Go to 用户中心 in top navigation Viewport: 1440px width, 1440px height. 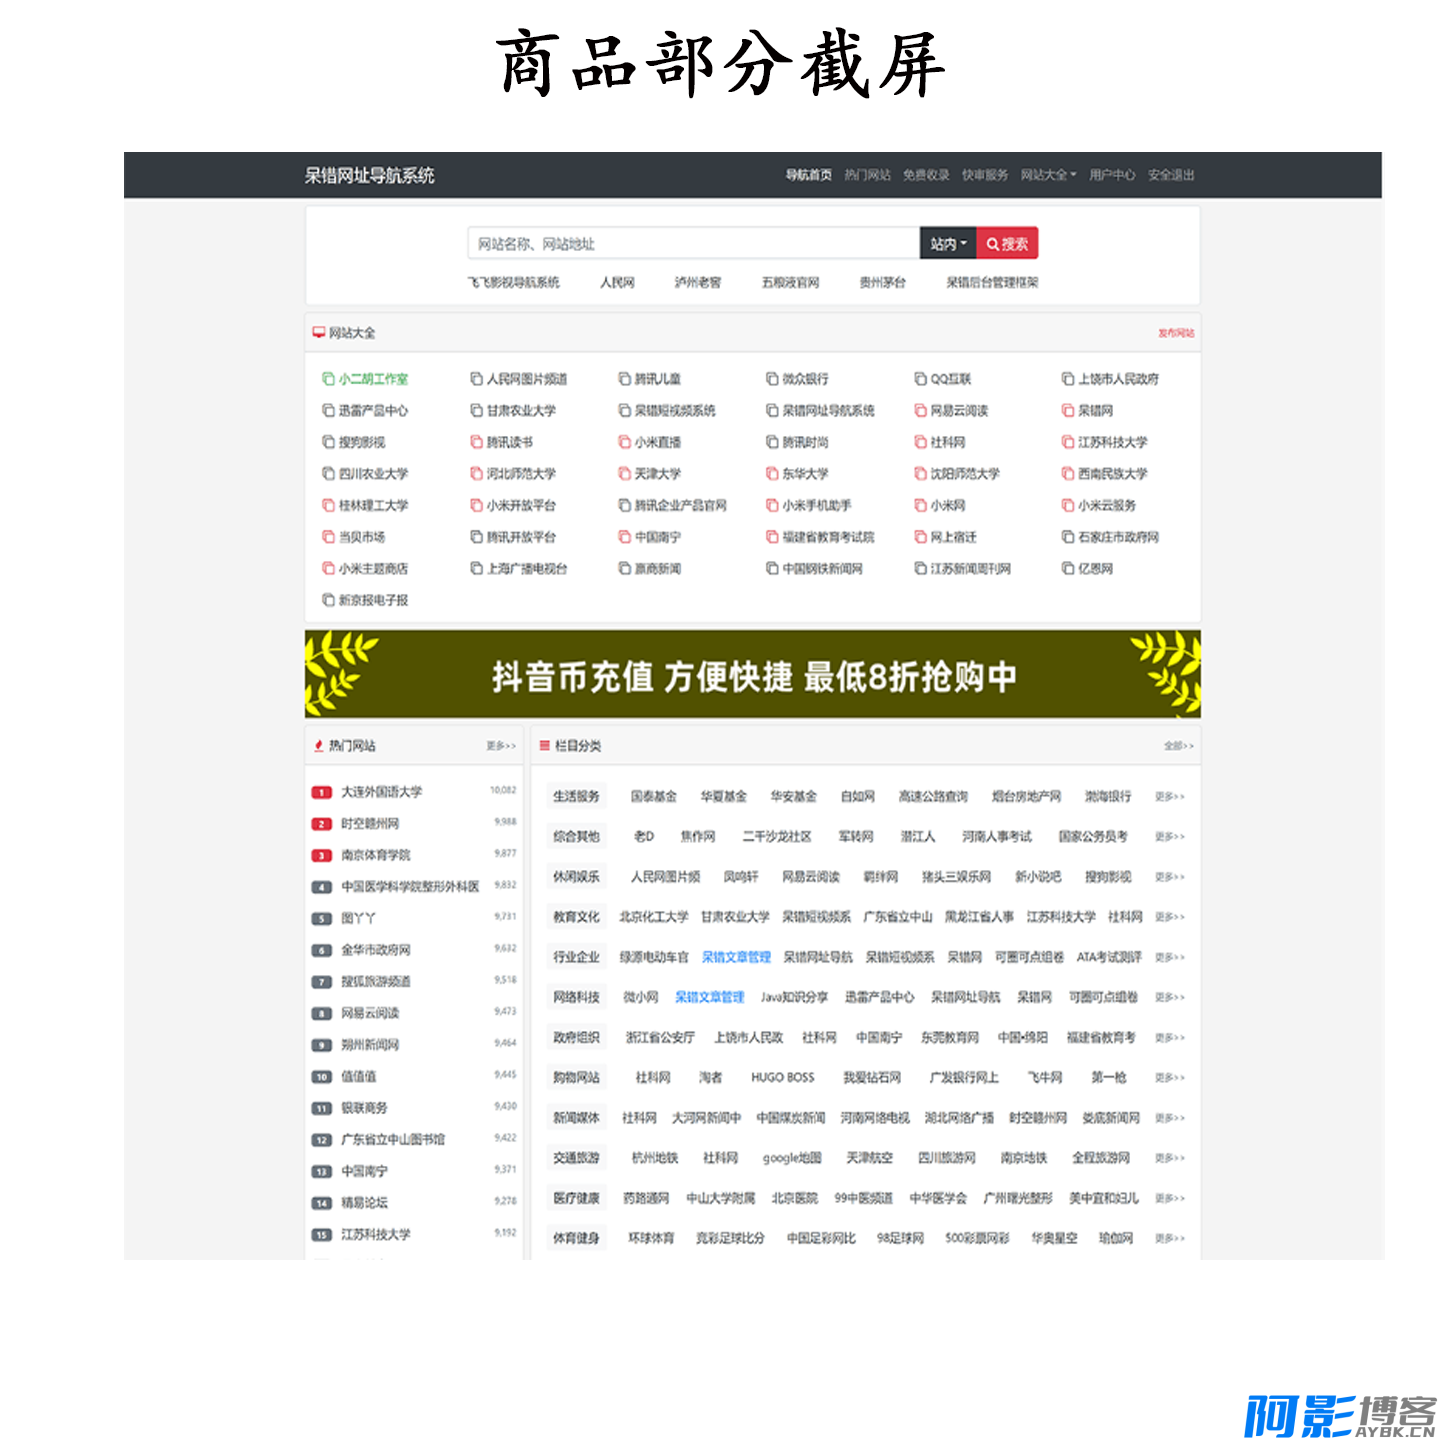[1112, 175]
